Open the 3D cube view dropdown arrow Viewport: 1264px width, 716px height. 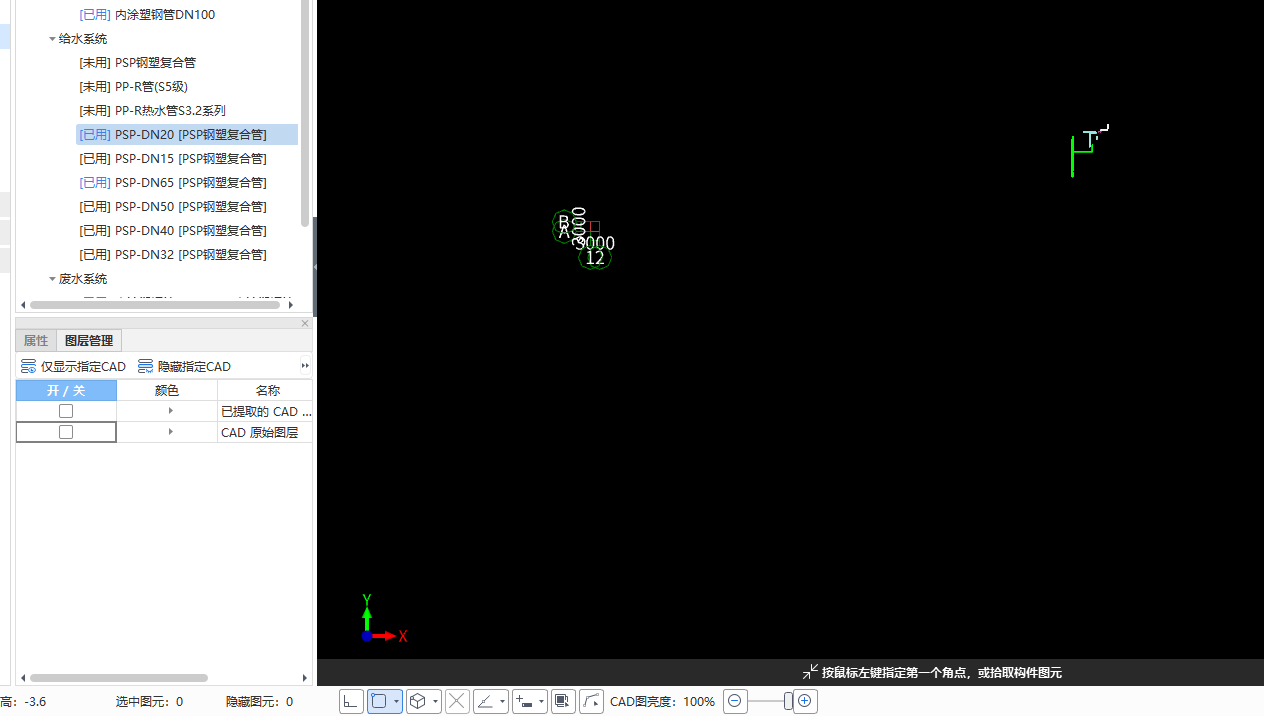(436, 702)
